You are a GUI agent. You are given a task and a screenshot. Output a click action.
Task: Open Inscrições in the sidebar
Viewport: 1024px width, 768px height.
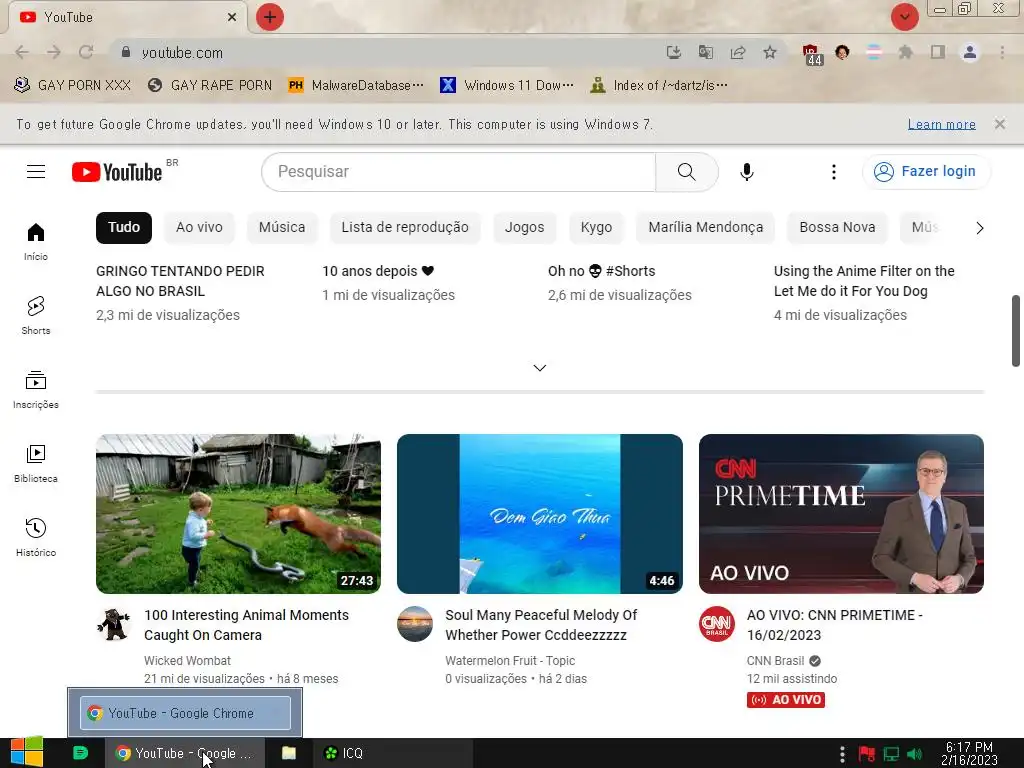point(36,389)
